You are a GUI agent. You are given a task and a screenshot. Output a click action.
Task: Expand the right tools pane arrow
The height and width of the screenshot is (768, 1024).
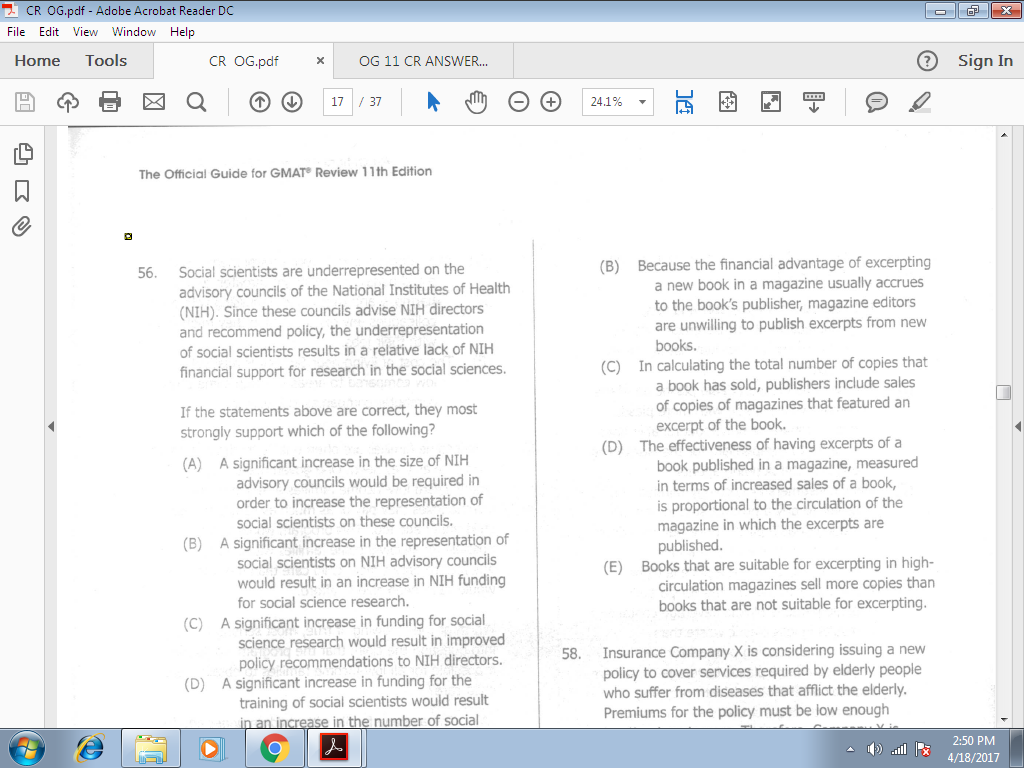coord(1017,426)
